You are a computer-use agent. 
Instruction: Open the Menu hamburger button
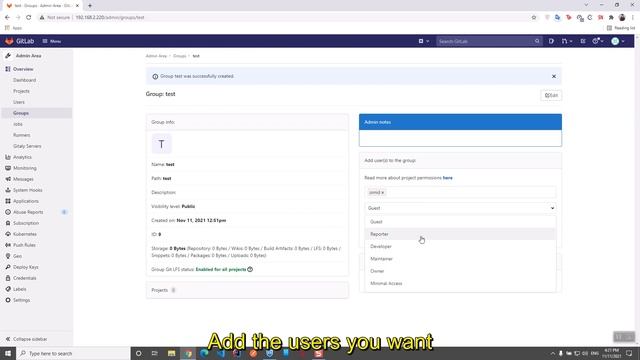coord(51,41)
